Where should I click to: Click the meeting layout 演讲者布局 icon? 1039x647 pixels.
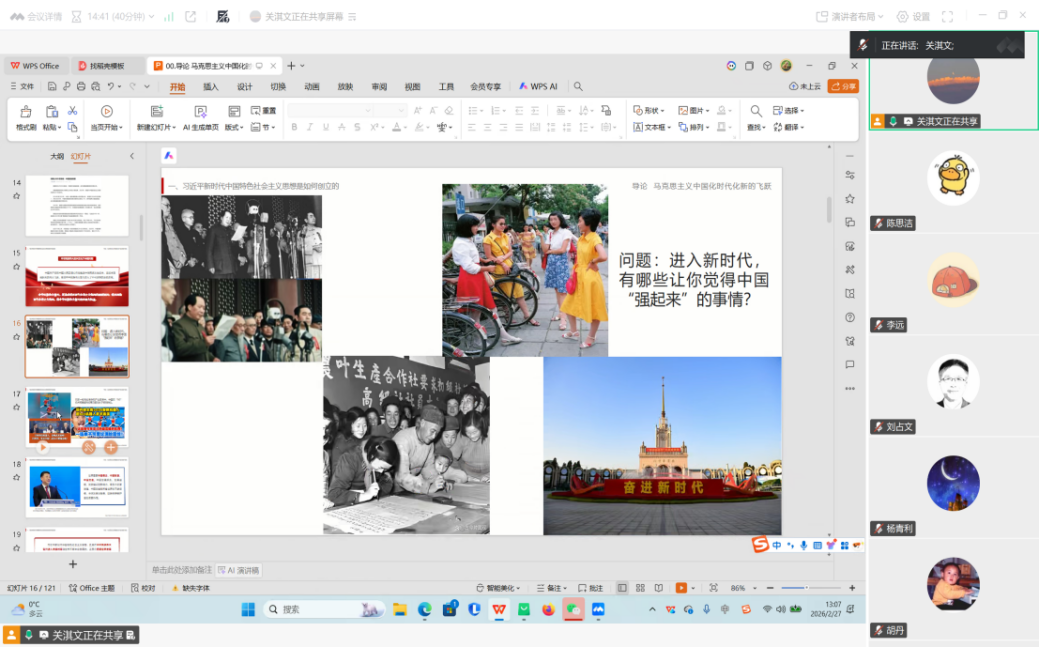click(822, 16)
